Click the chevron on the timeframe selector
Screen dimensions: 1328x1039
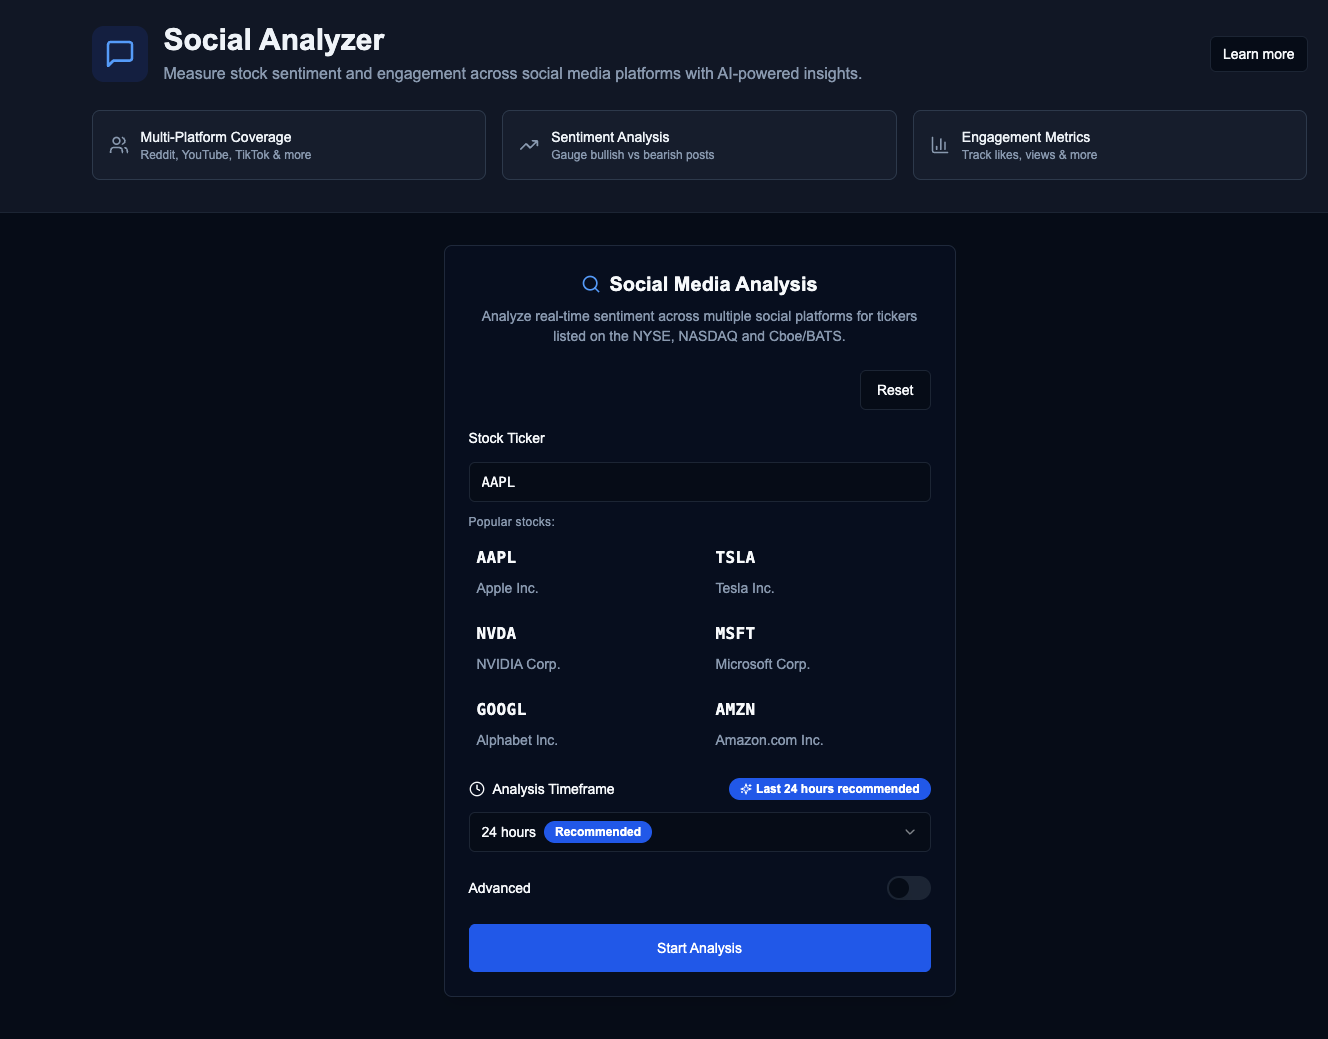(x=909, y=831)
